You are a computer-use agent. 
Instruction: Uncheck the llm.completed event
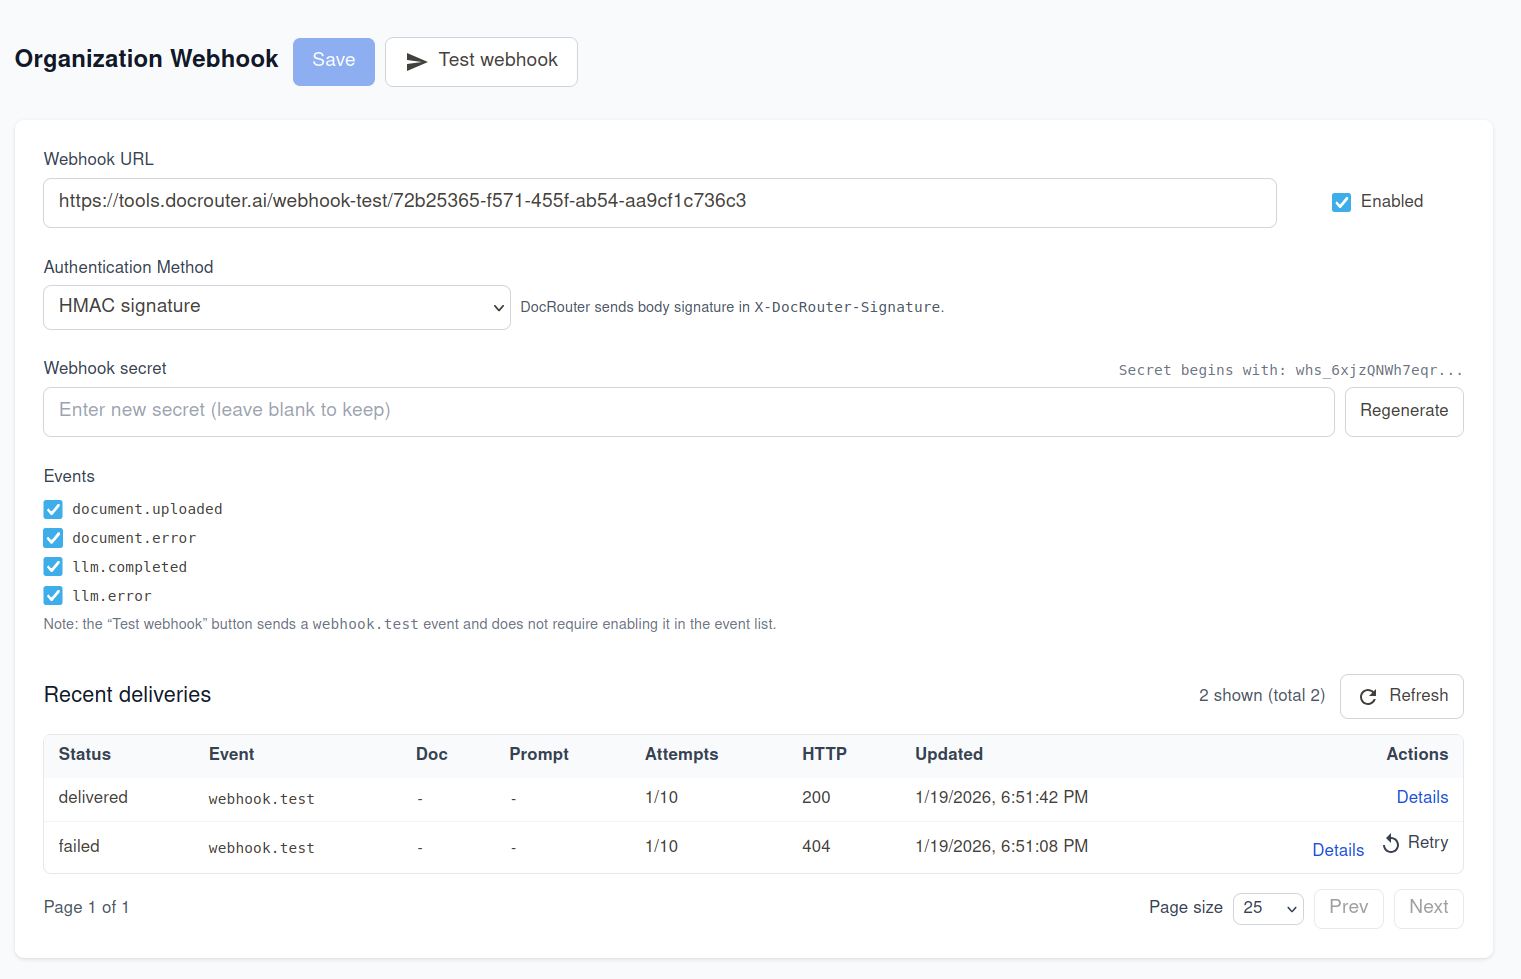pos(52,566)
